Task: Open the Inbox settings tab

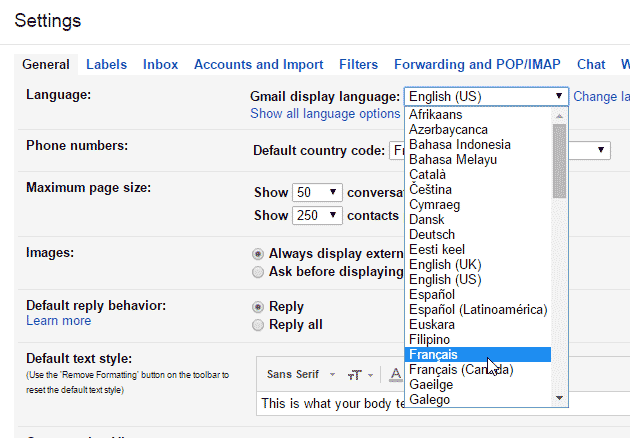Action: click(x=160, y=64)
